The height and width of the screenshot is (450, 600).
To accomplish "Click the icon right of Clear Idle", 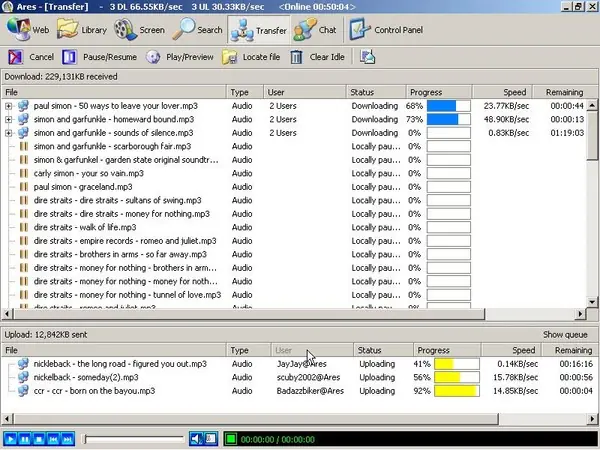I will (367, 57).
